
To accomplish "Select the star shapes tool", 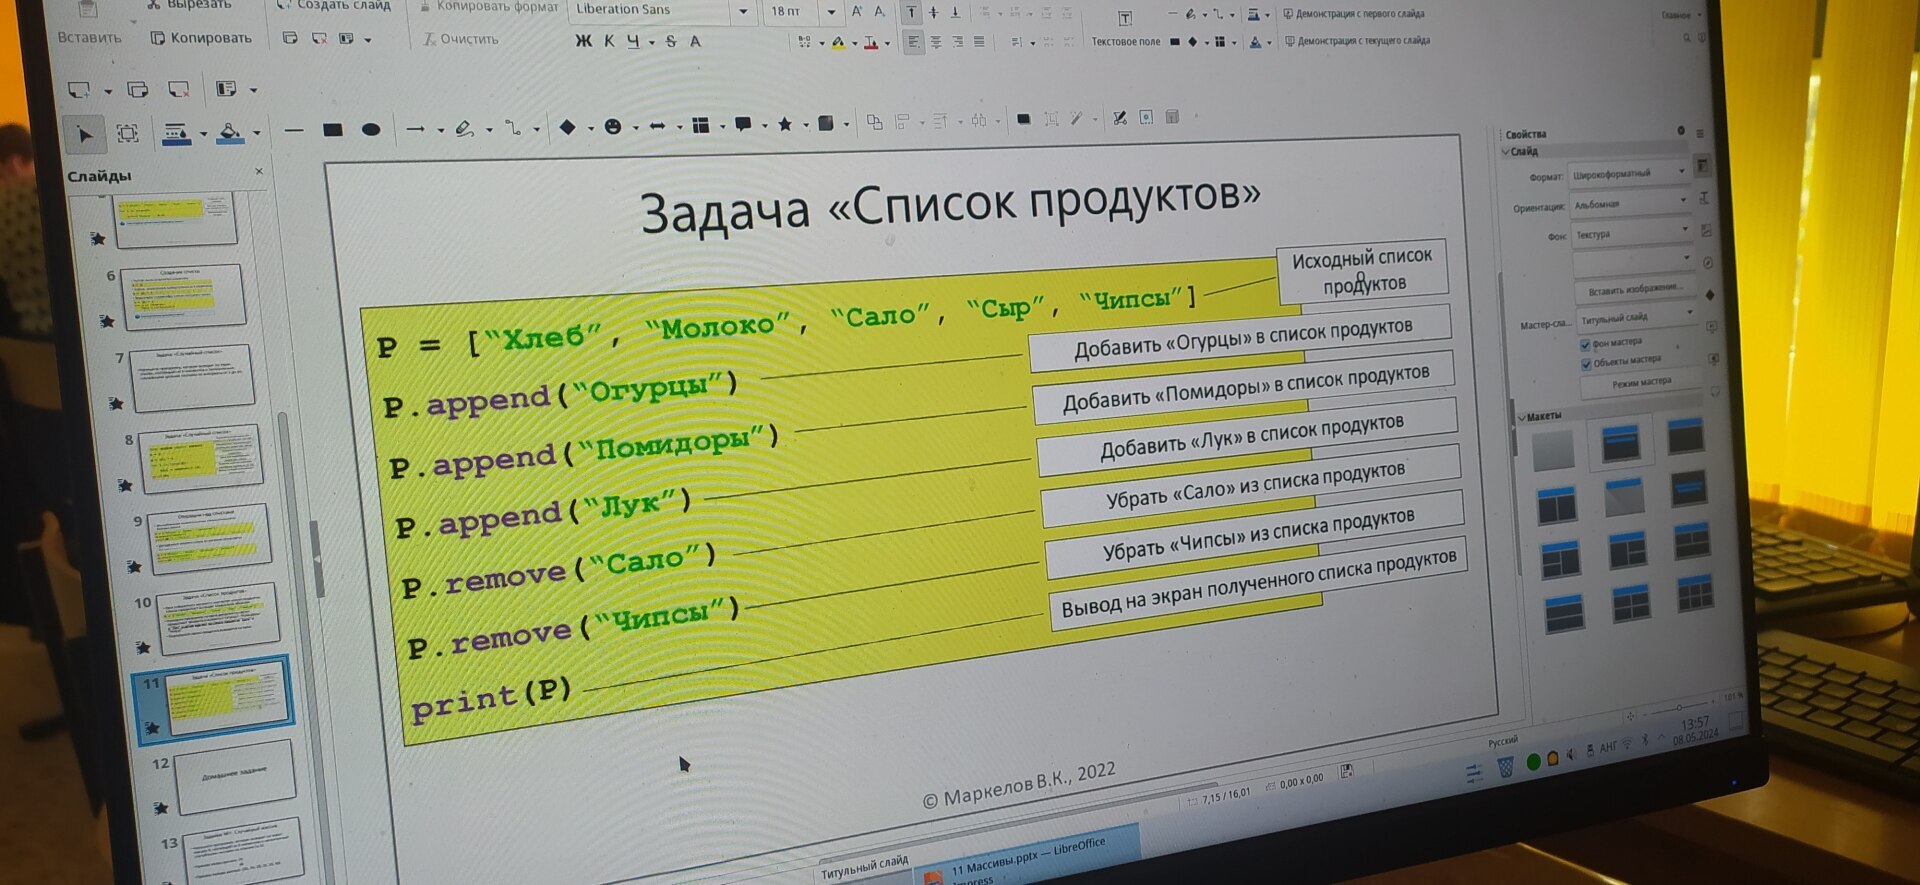I will [785, 124].
